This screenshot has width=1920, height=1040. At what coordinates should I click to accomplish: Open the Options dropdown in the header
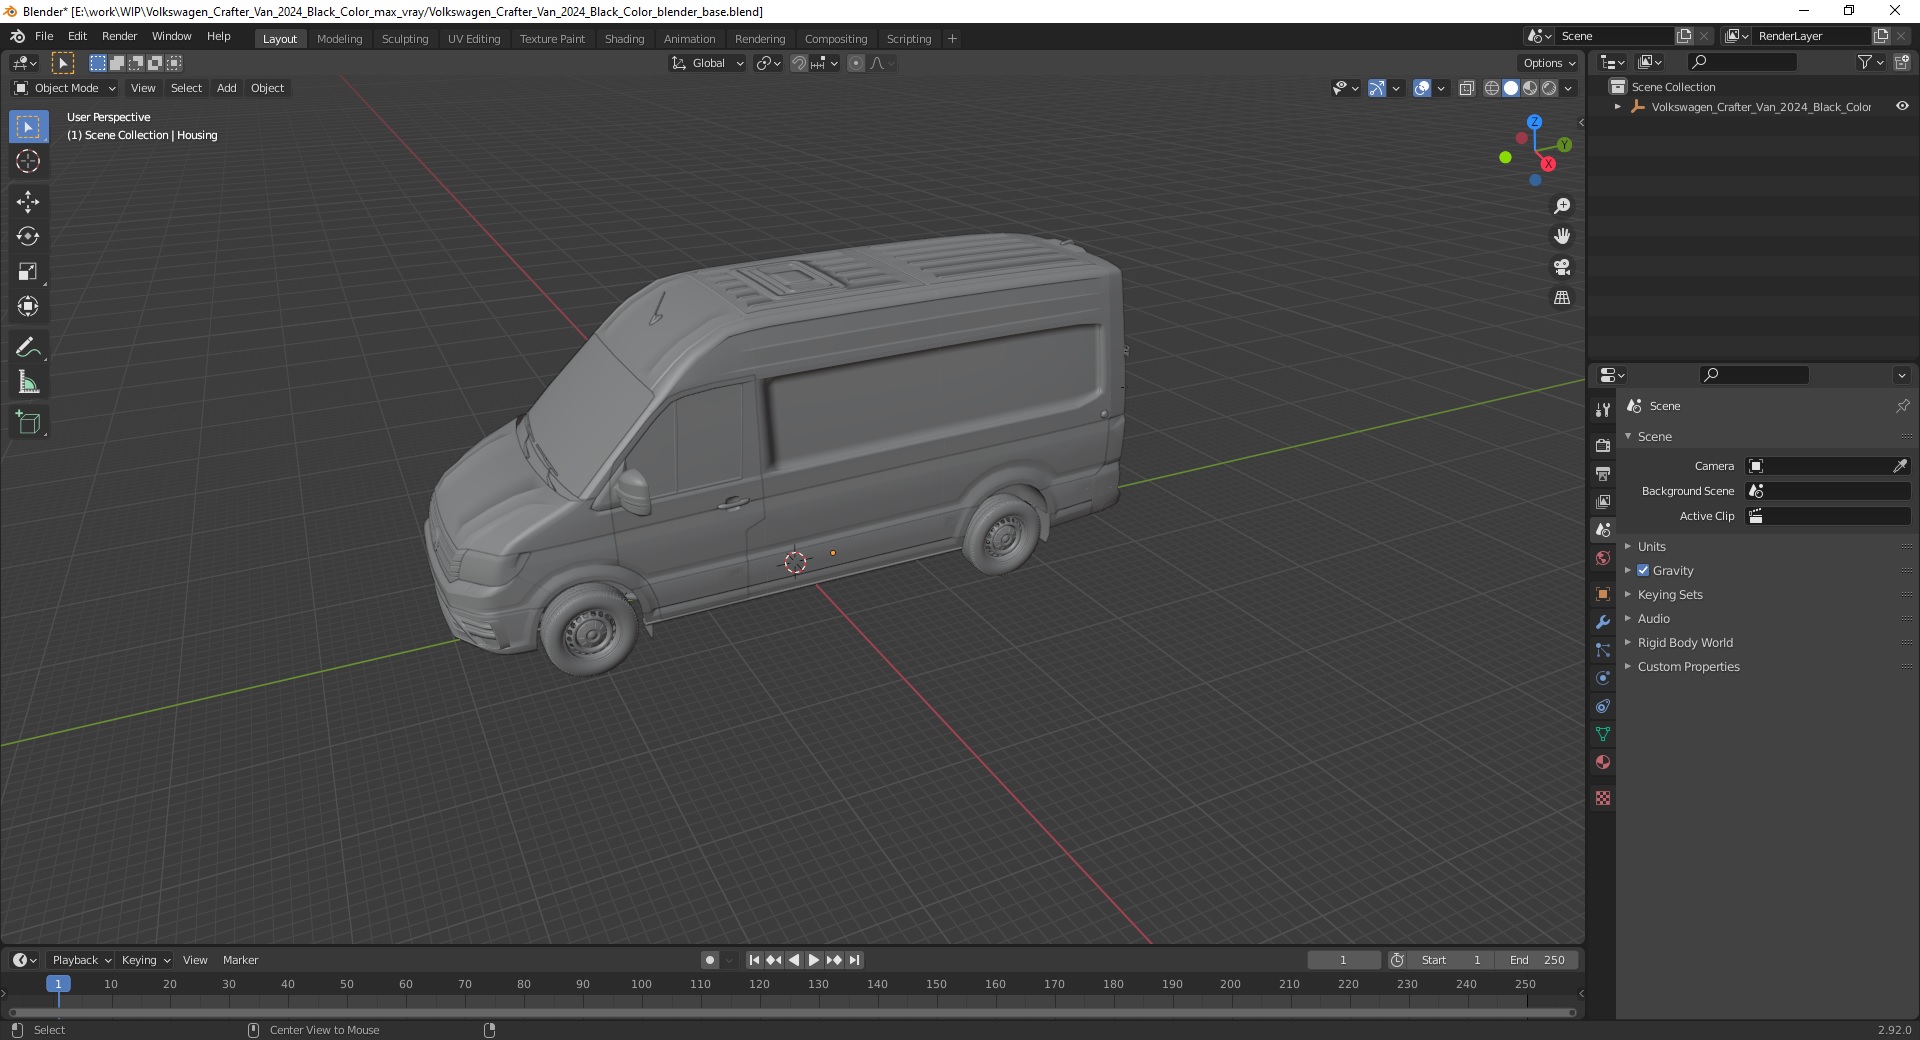coord(1549,63)
